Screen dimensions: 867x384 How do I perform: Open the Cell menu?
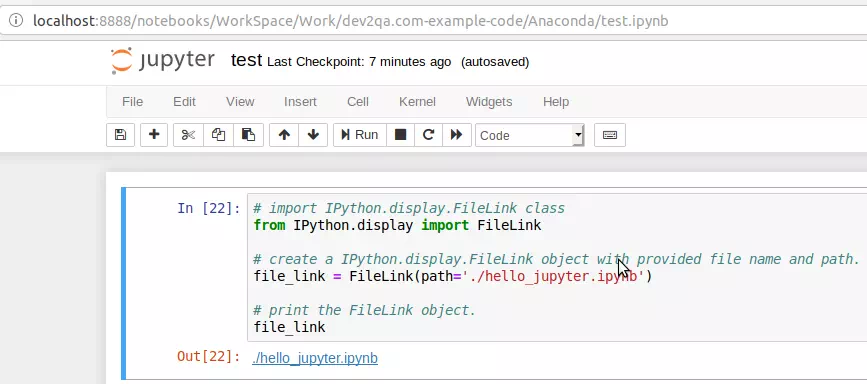358,102
